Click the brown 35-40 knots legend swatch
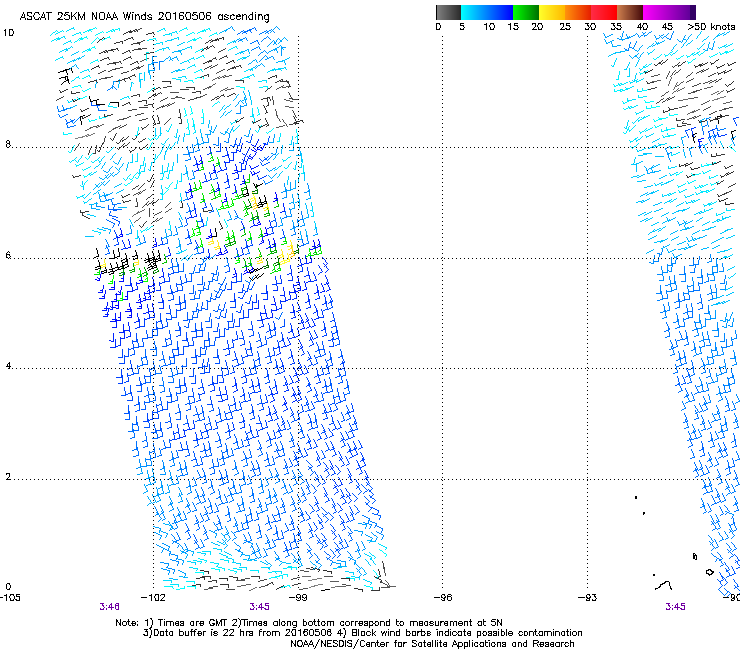 [x=630, y=12]
